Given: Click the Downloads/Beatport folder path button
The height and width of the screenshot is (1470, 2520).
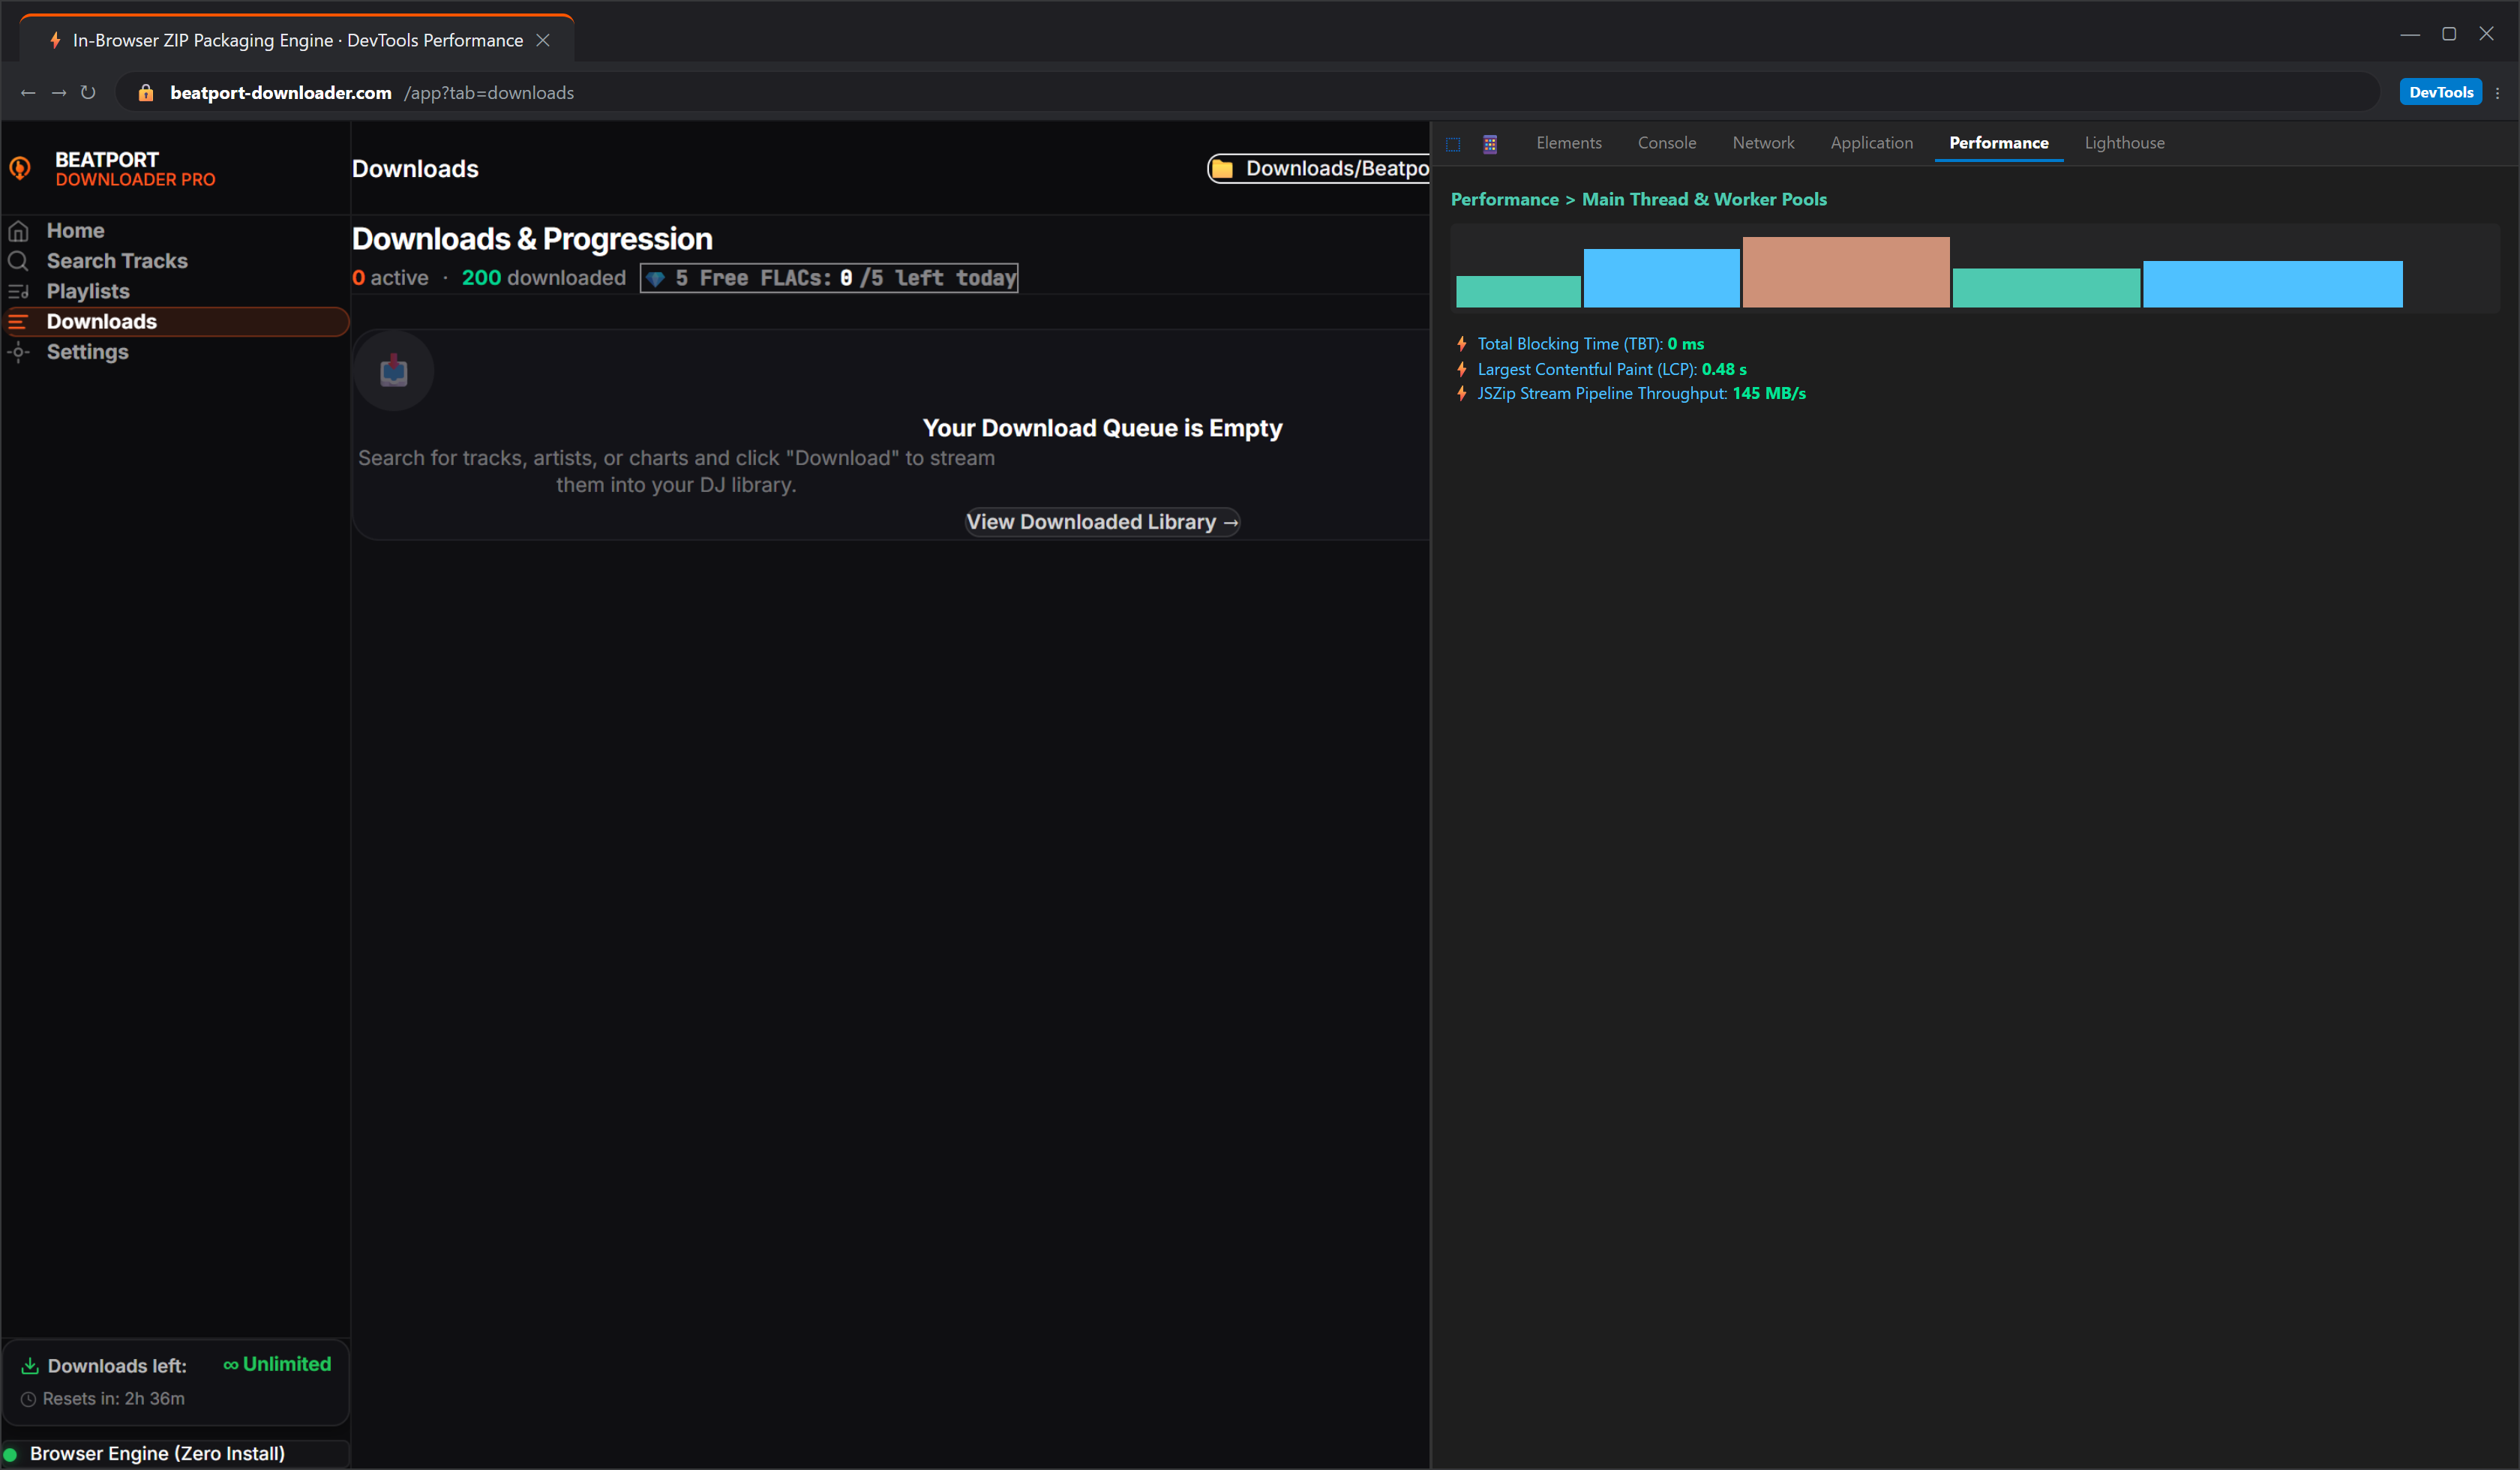Looking at the screenshot, I should tap(1318, 169).
